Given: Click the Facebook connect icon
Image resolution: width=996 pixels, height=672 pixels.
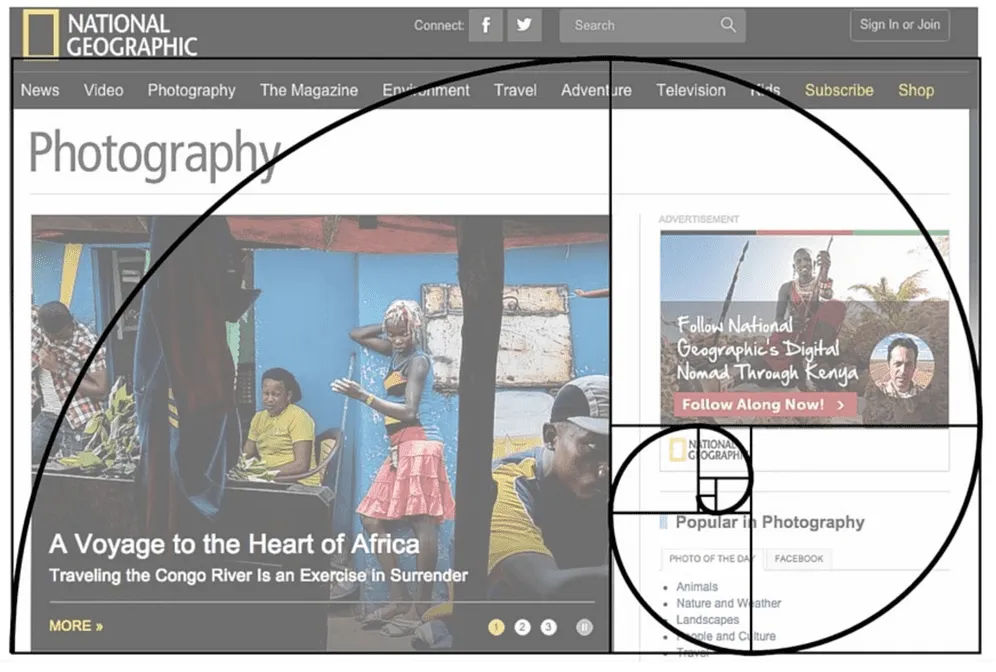Looking at the screenshot, I should (486, 25).
